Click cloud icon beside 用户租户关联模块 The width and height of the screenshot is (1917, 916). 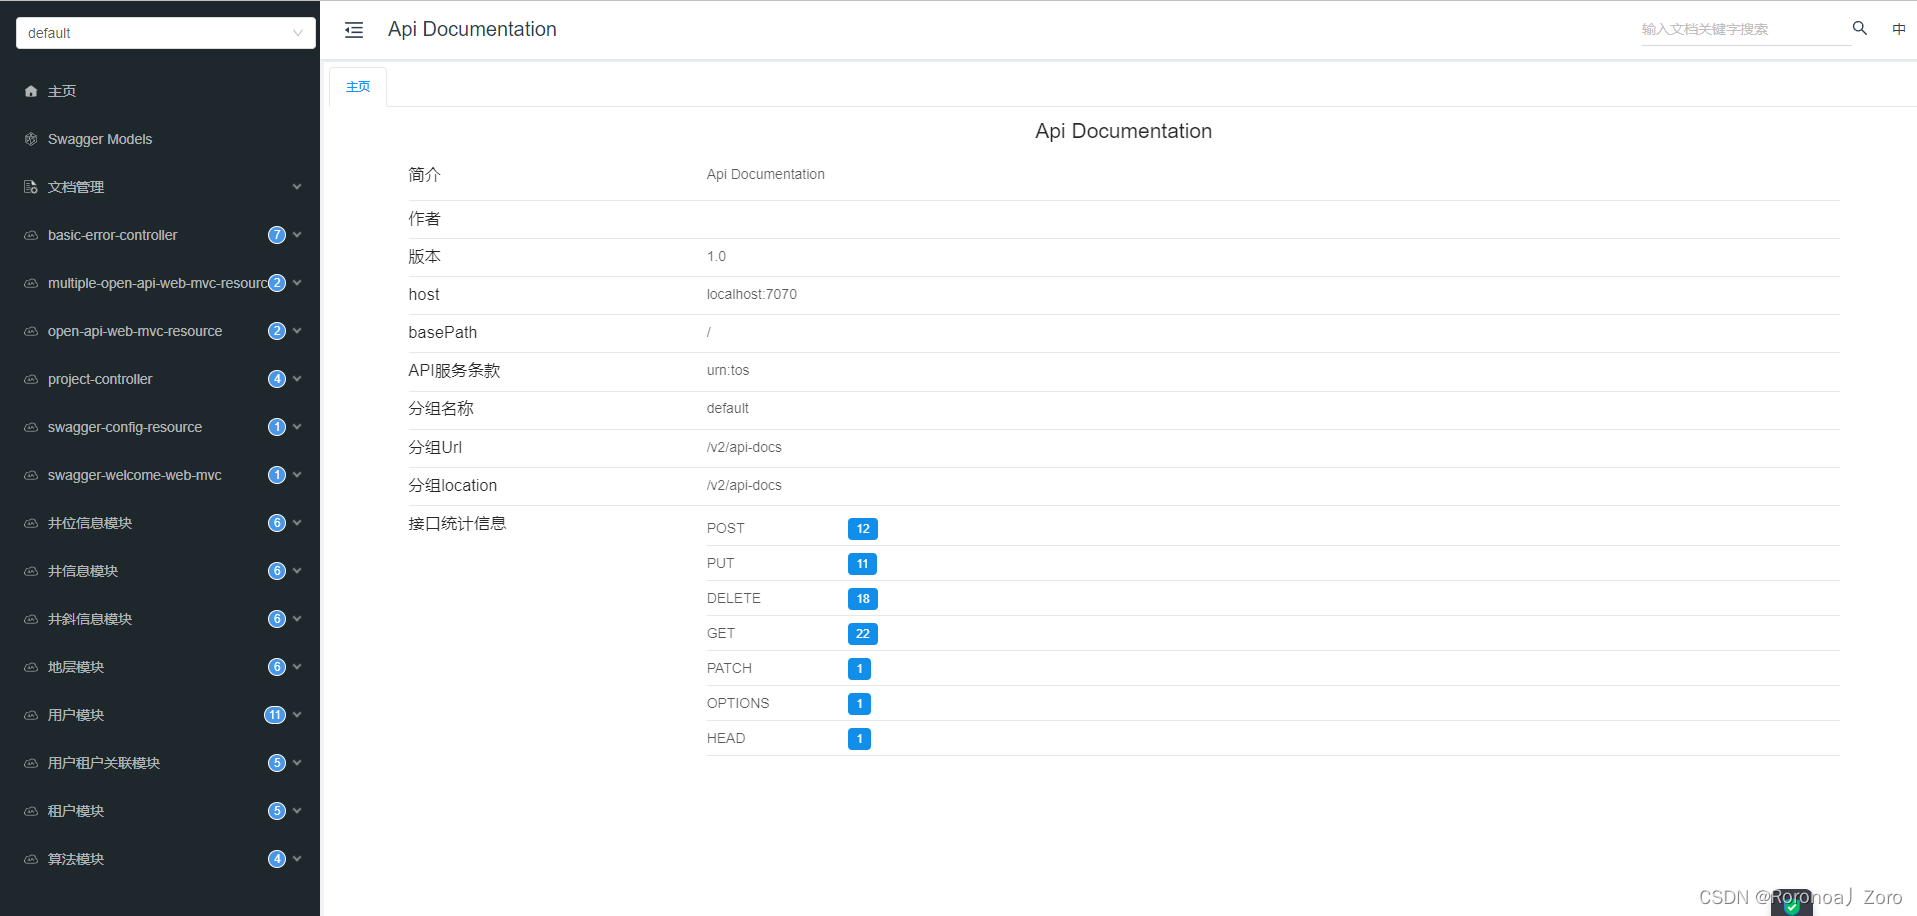click(31, 763)
